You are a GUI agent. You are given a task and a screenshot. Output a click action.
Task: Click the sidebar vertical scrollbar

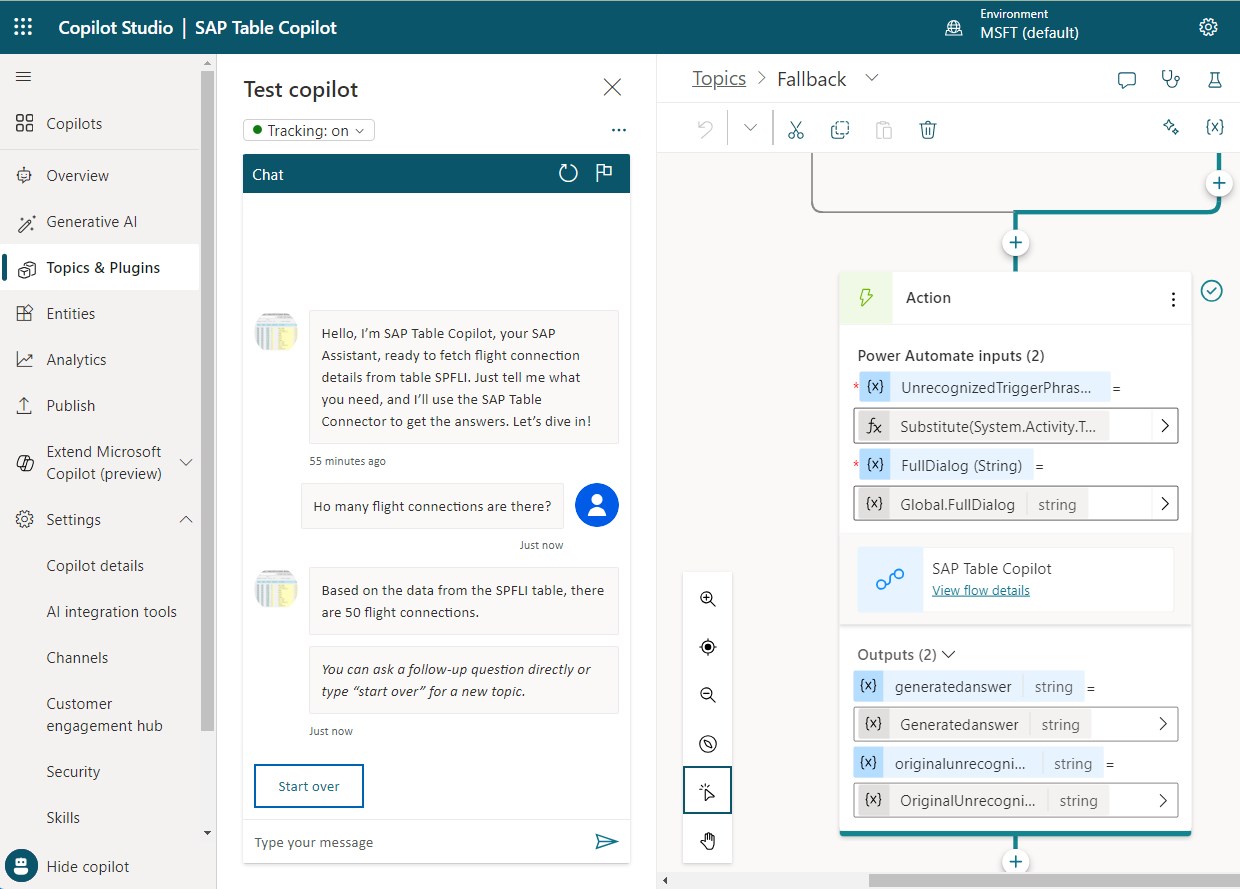208,400
